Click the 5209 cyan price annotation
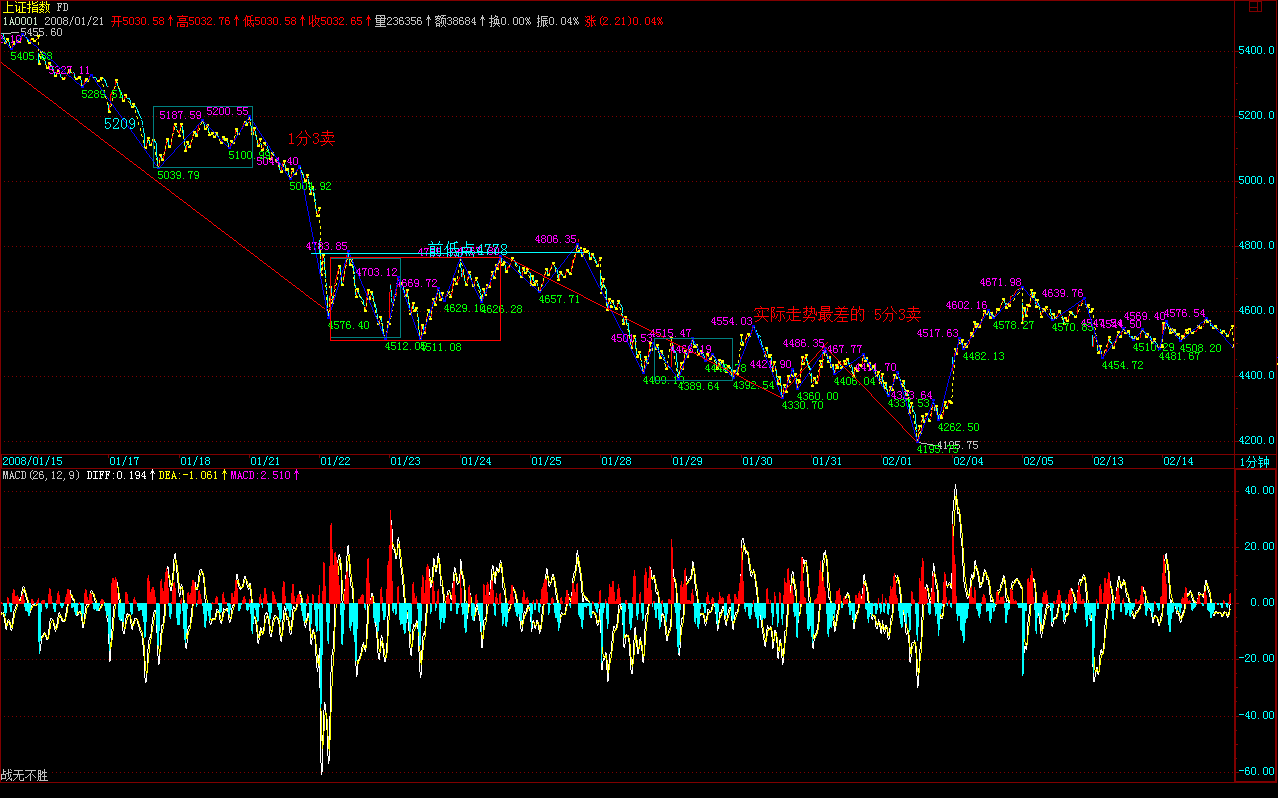The width and height of the screenshot is (1278, 798). coord(120,124)
